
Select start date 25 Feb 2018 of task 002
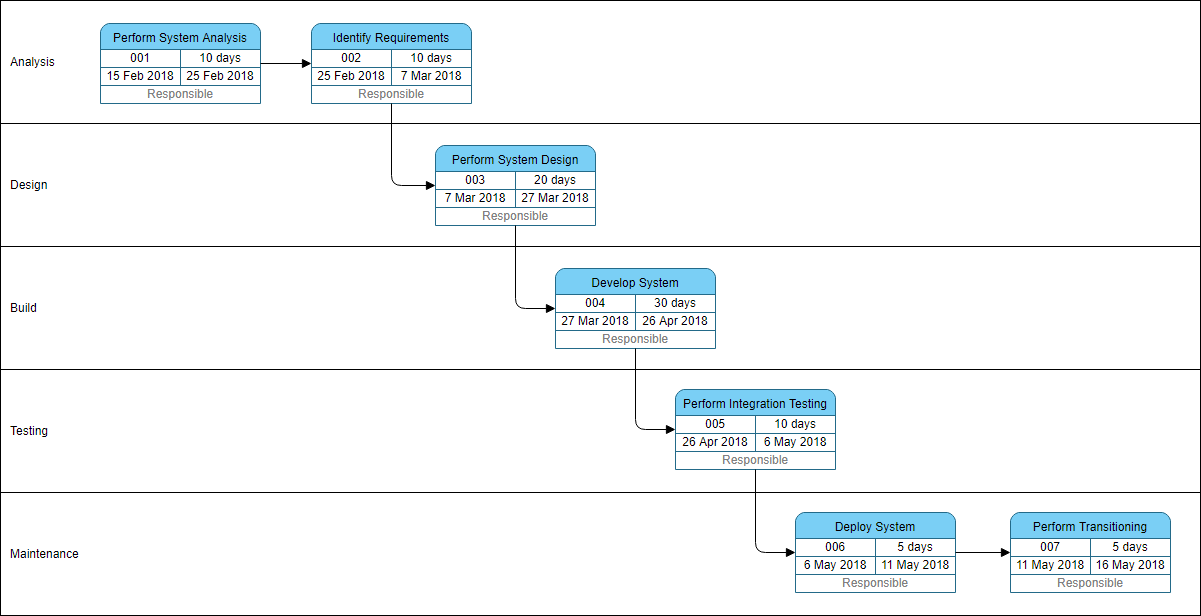click(351, 76)
